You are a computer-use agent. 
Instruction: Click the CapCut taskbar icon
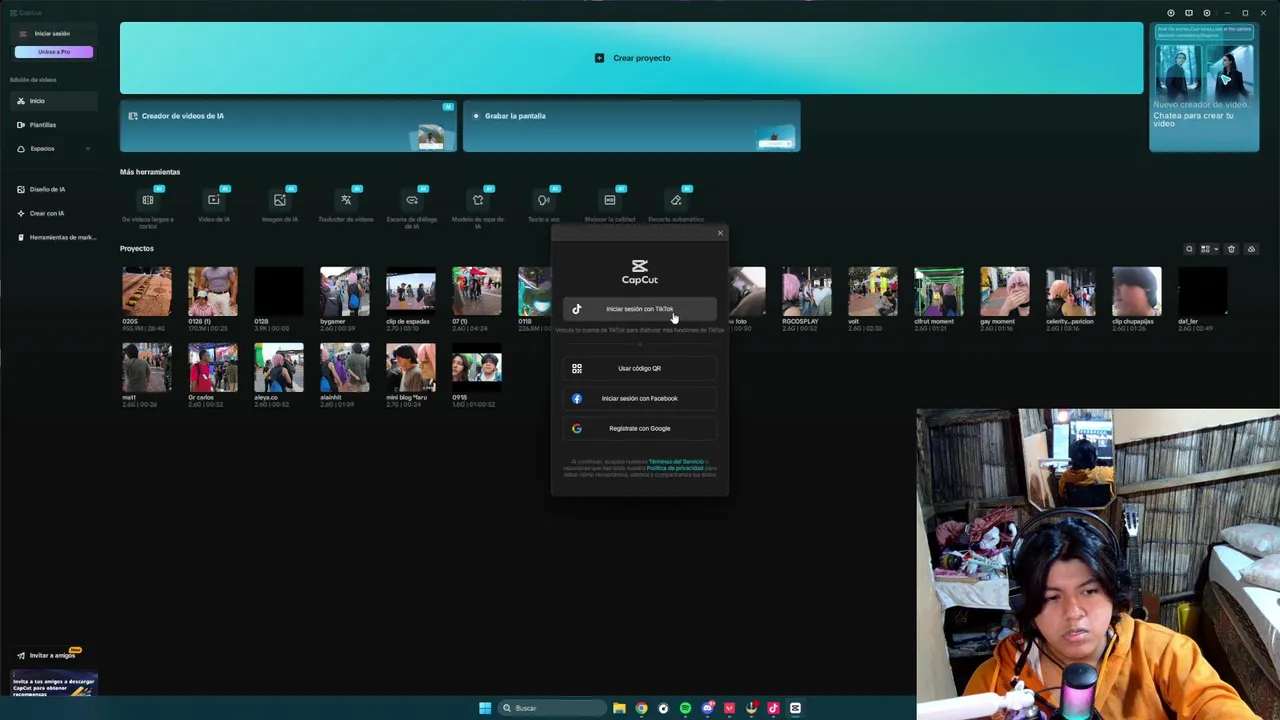795,708
